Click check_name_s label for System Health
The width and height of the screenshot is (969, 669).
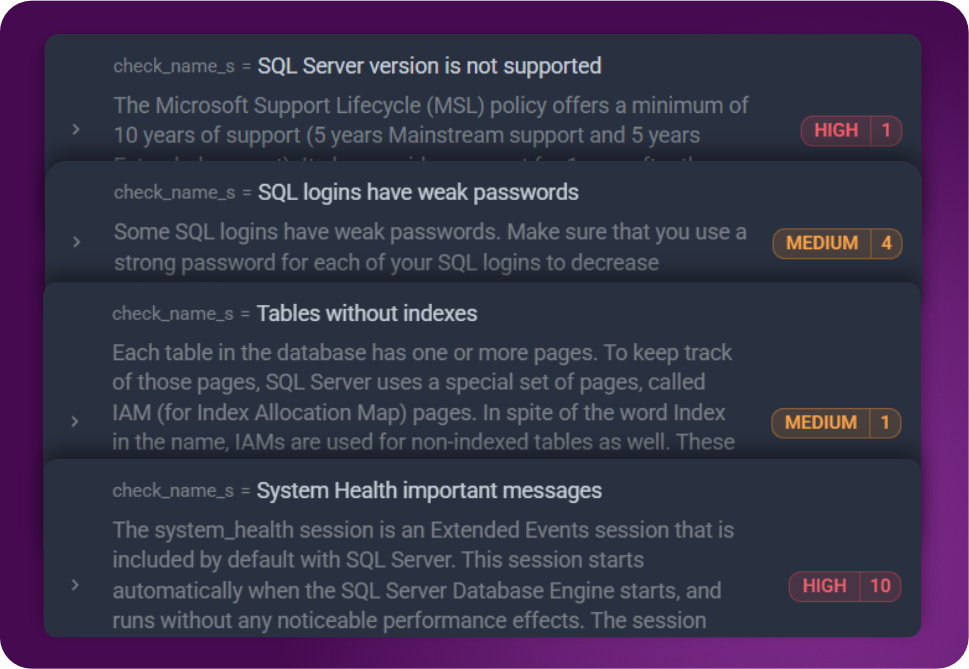(x=174, y=491)
